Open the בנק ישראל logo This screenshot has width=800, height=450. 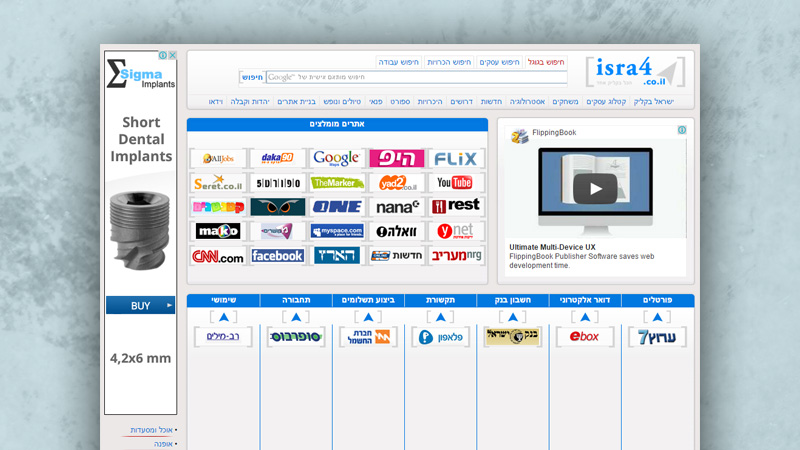coord(512,337)
